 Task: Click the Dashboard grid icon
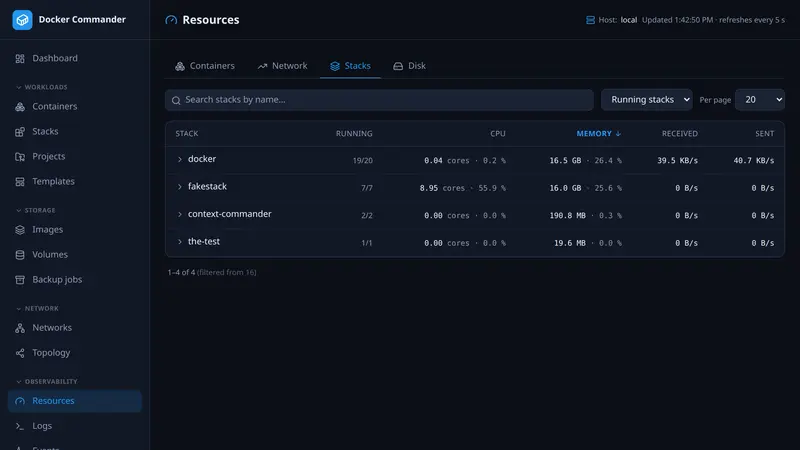(20, 59)
